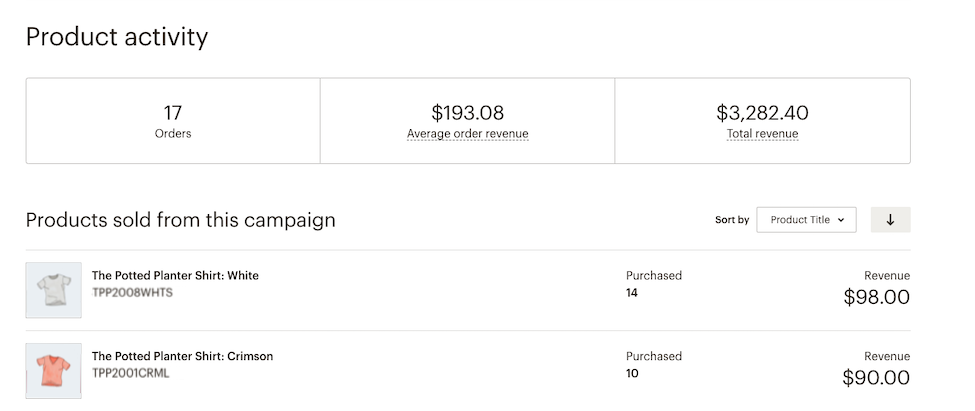Click the white shirt product thumbnail
Image resolution: width=975 pixels, height=411 pixels.
tap(53, 290)
